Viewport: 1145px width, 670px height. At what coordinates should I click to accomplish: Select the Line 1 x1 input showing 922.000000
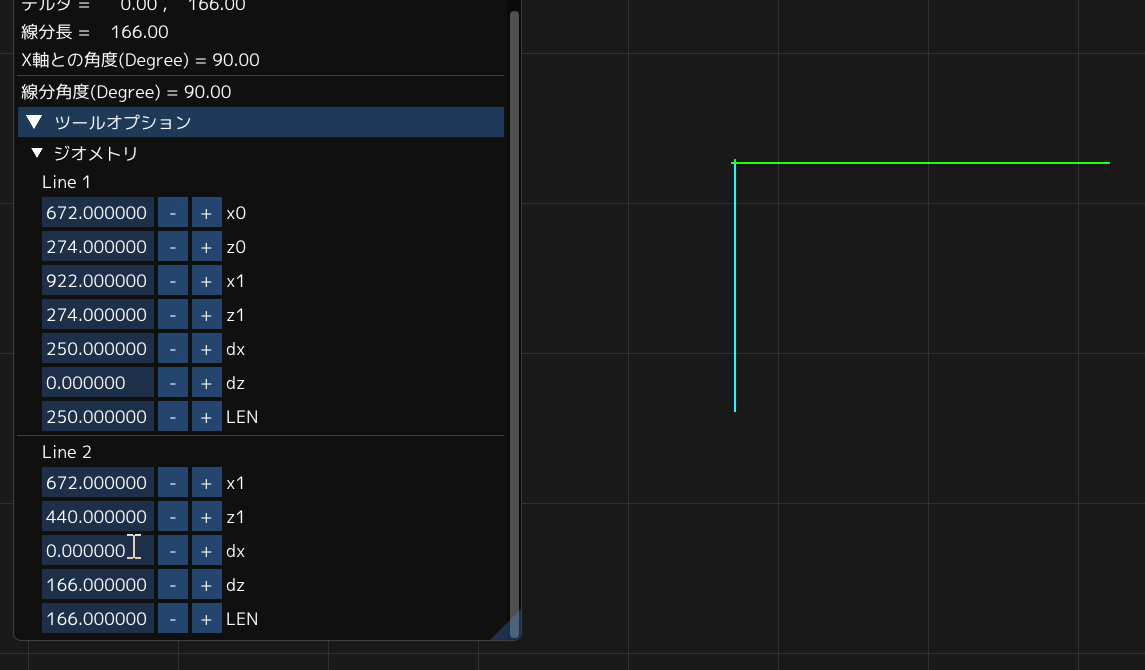coord(98,281)
